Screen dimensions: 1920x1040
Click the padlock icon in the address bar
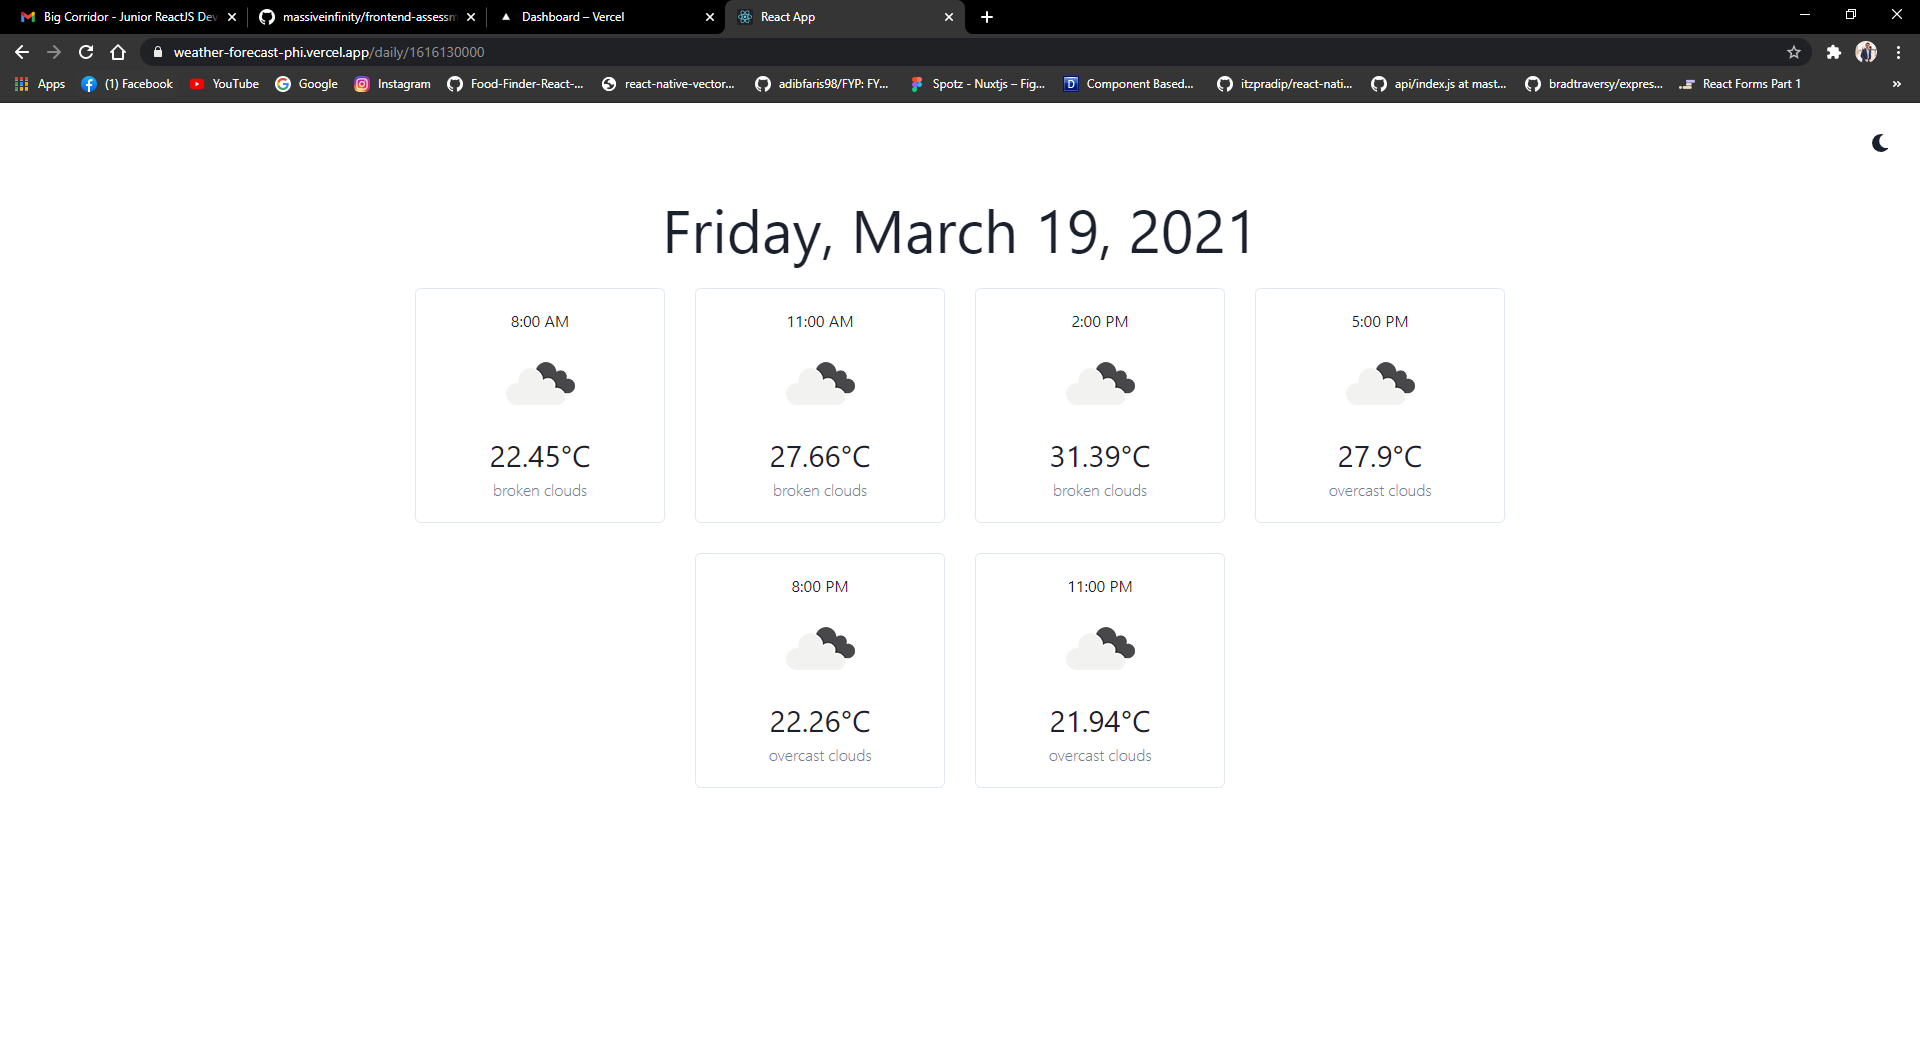tap(157, 51)
